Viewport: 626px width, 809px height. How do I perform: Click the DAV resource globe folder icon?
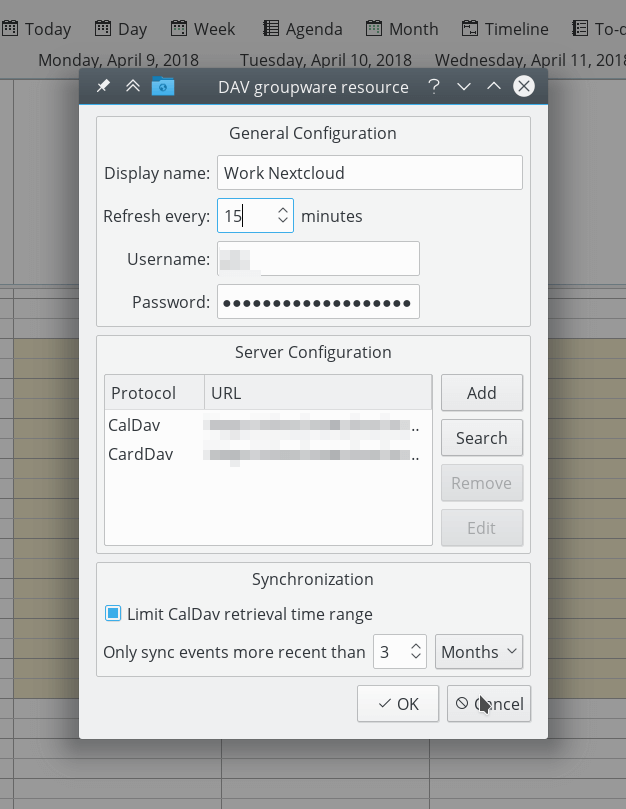click(162, 87)
